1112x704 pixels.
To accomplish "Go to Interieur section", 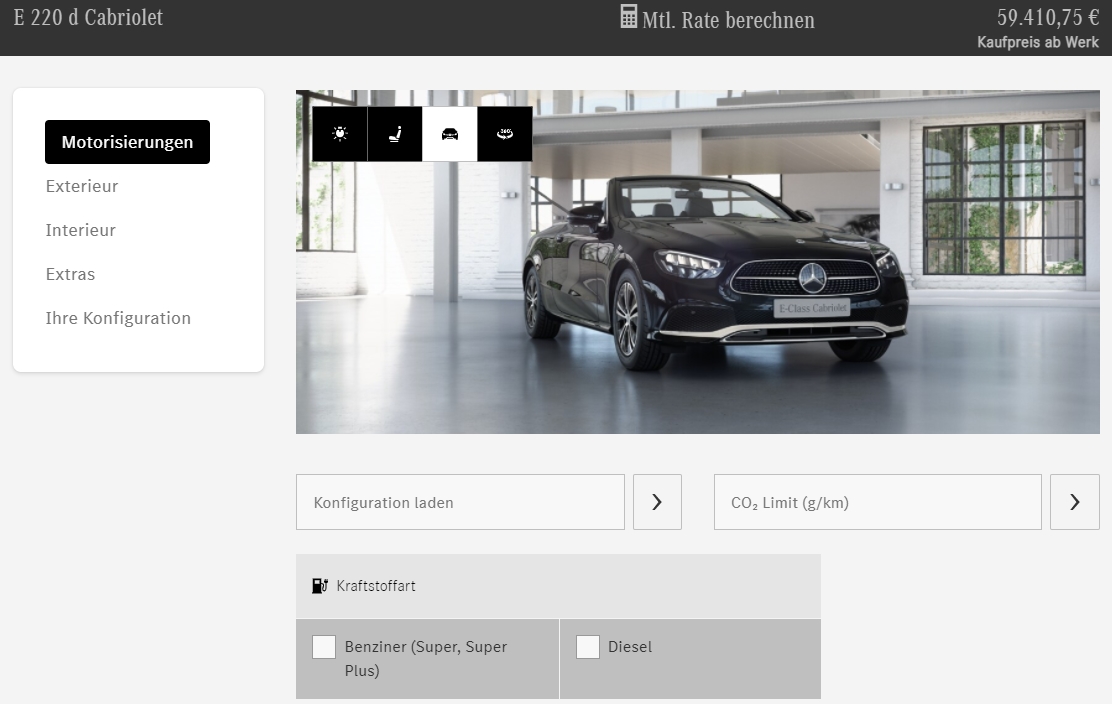I will pyautogui.click(x=80, y=230).
